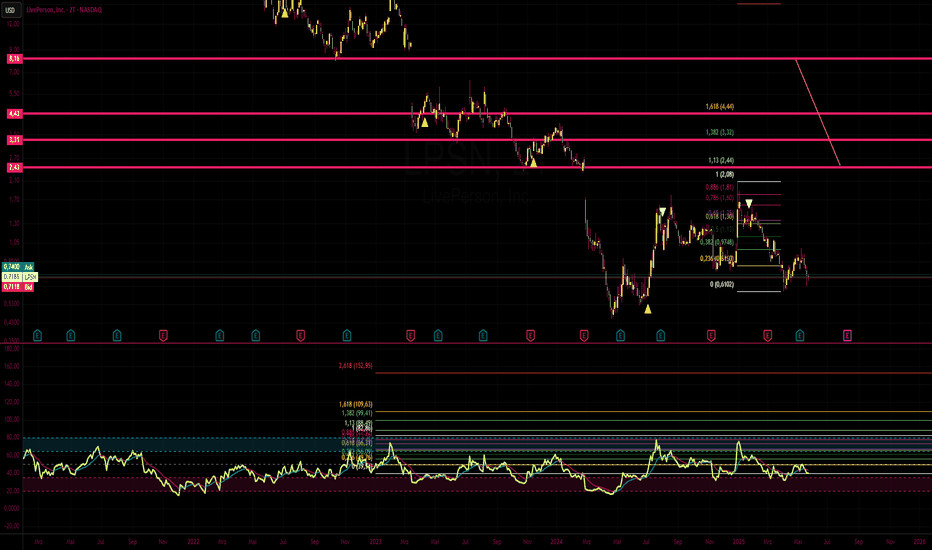Open the red earnings marker at November 2024
This screenshot has height=550, width=932.
(711, 336)
